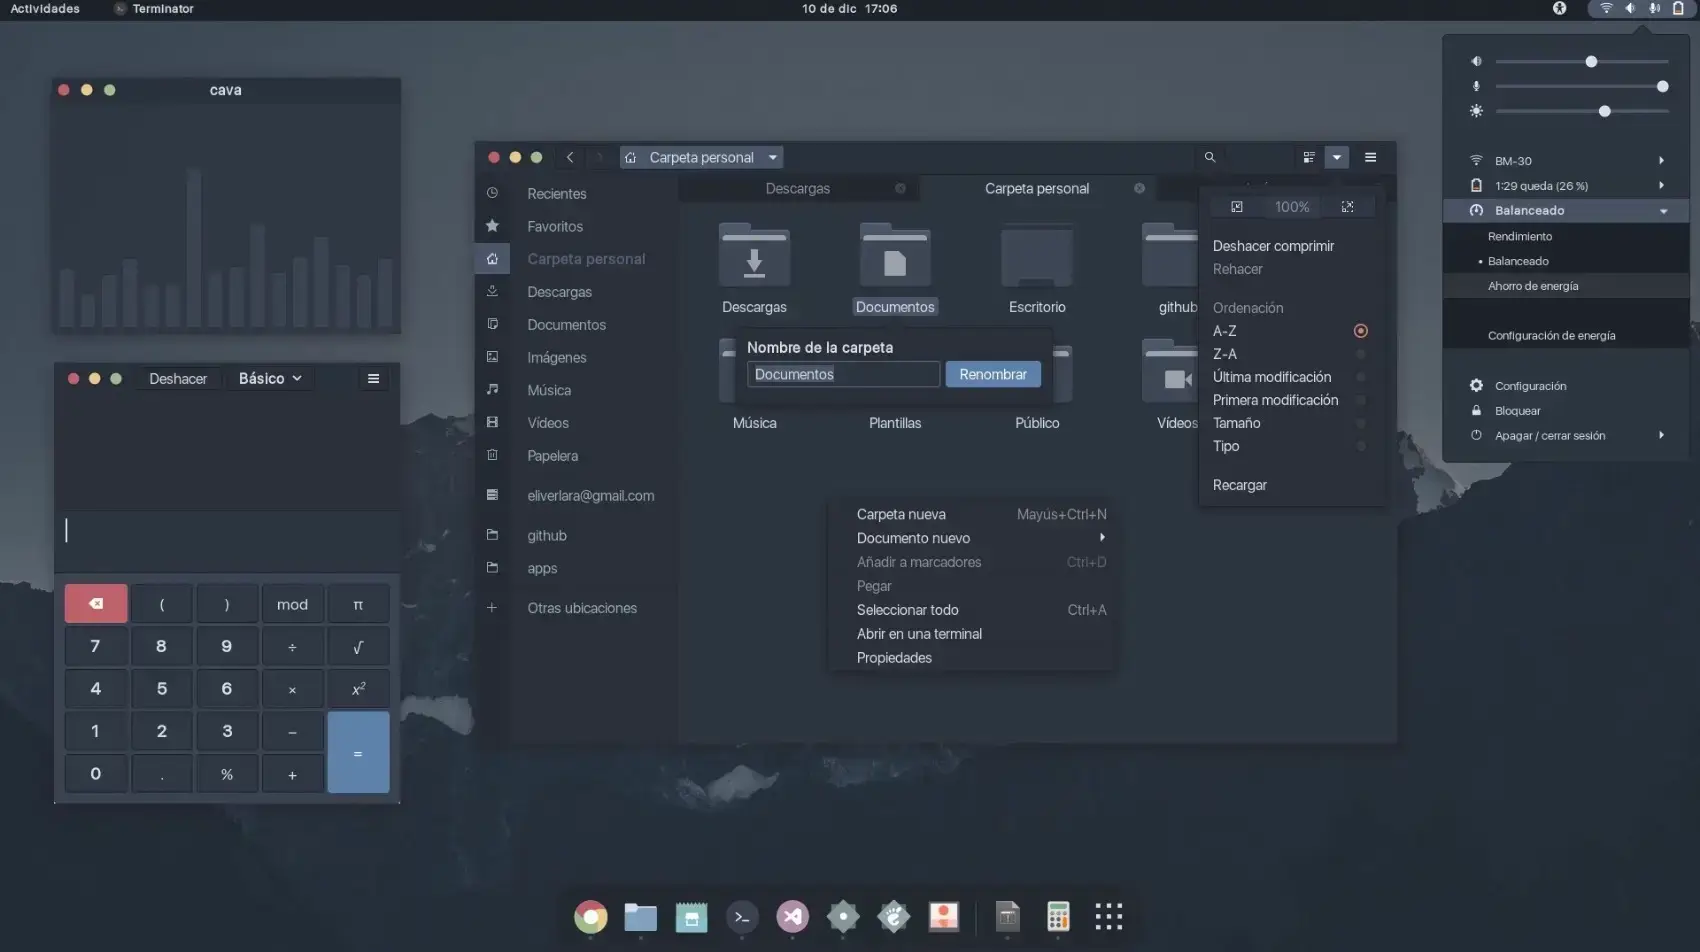
Task: Expand the BM-30 Wi-Fi submenu
Action: coord(1661,161)
